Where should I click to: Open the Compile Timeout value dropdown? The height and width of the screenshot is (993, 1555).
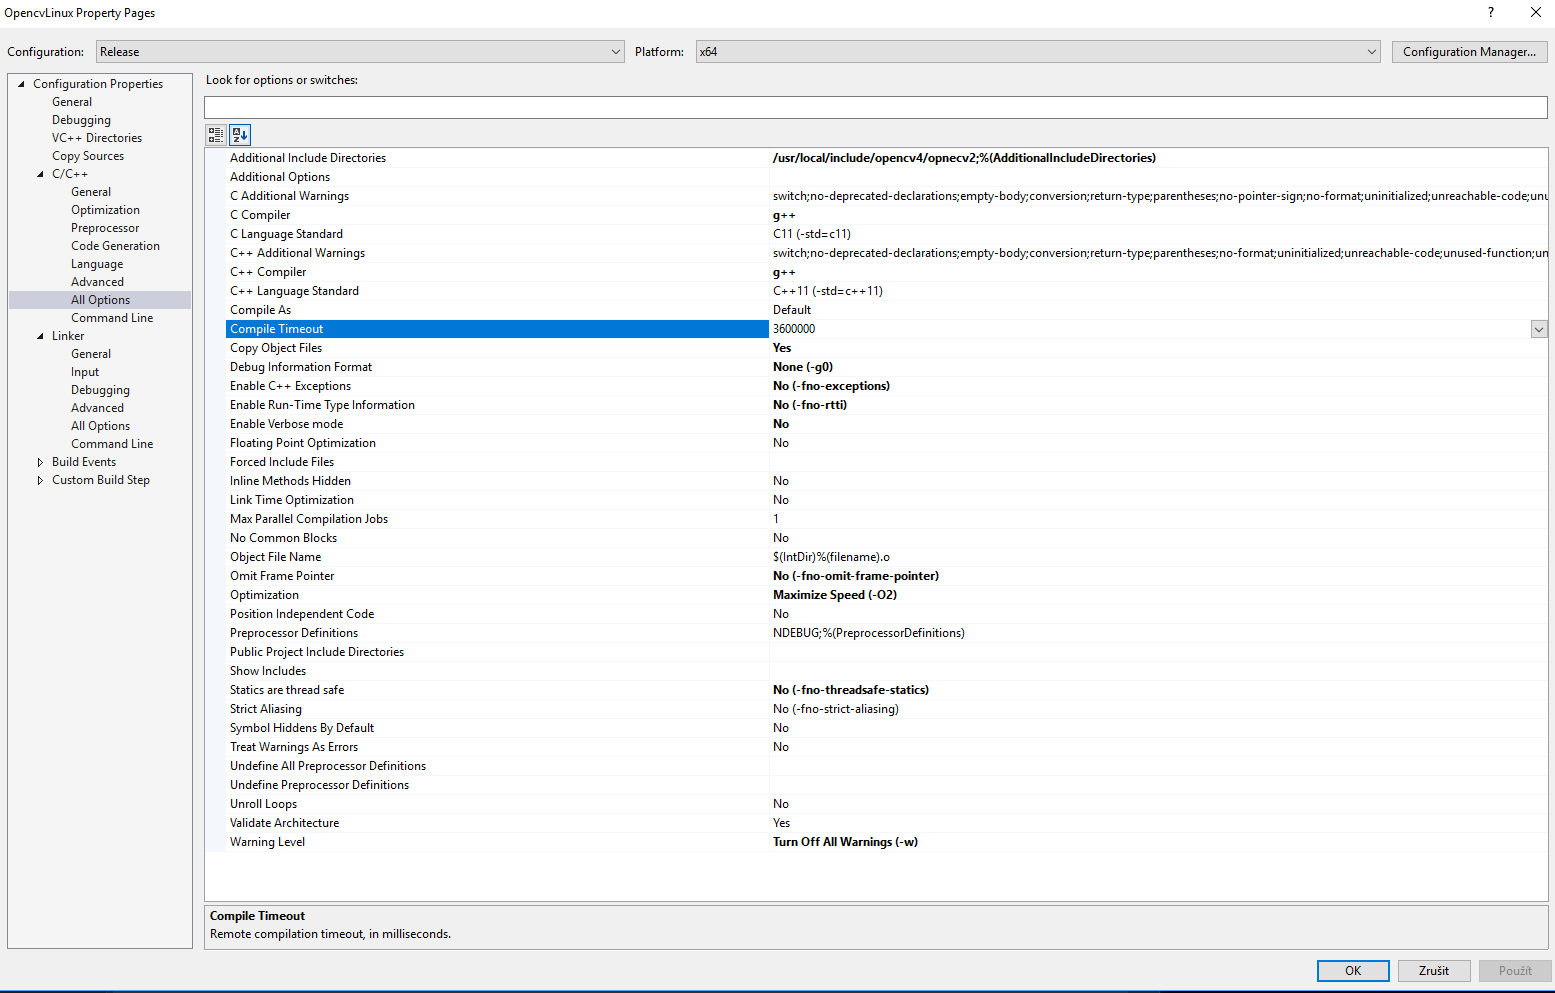click(1538, 328)
